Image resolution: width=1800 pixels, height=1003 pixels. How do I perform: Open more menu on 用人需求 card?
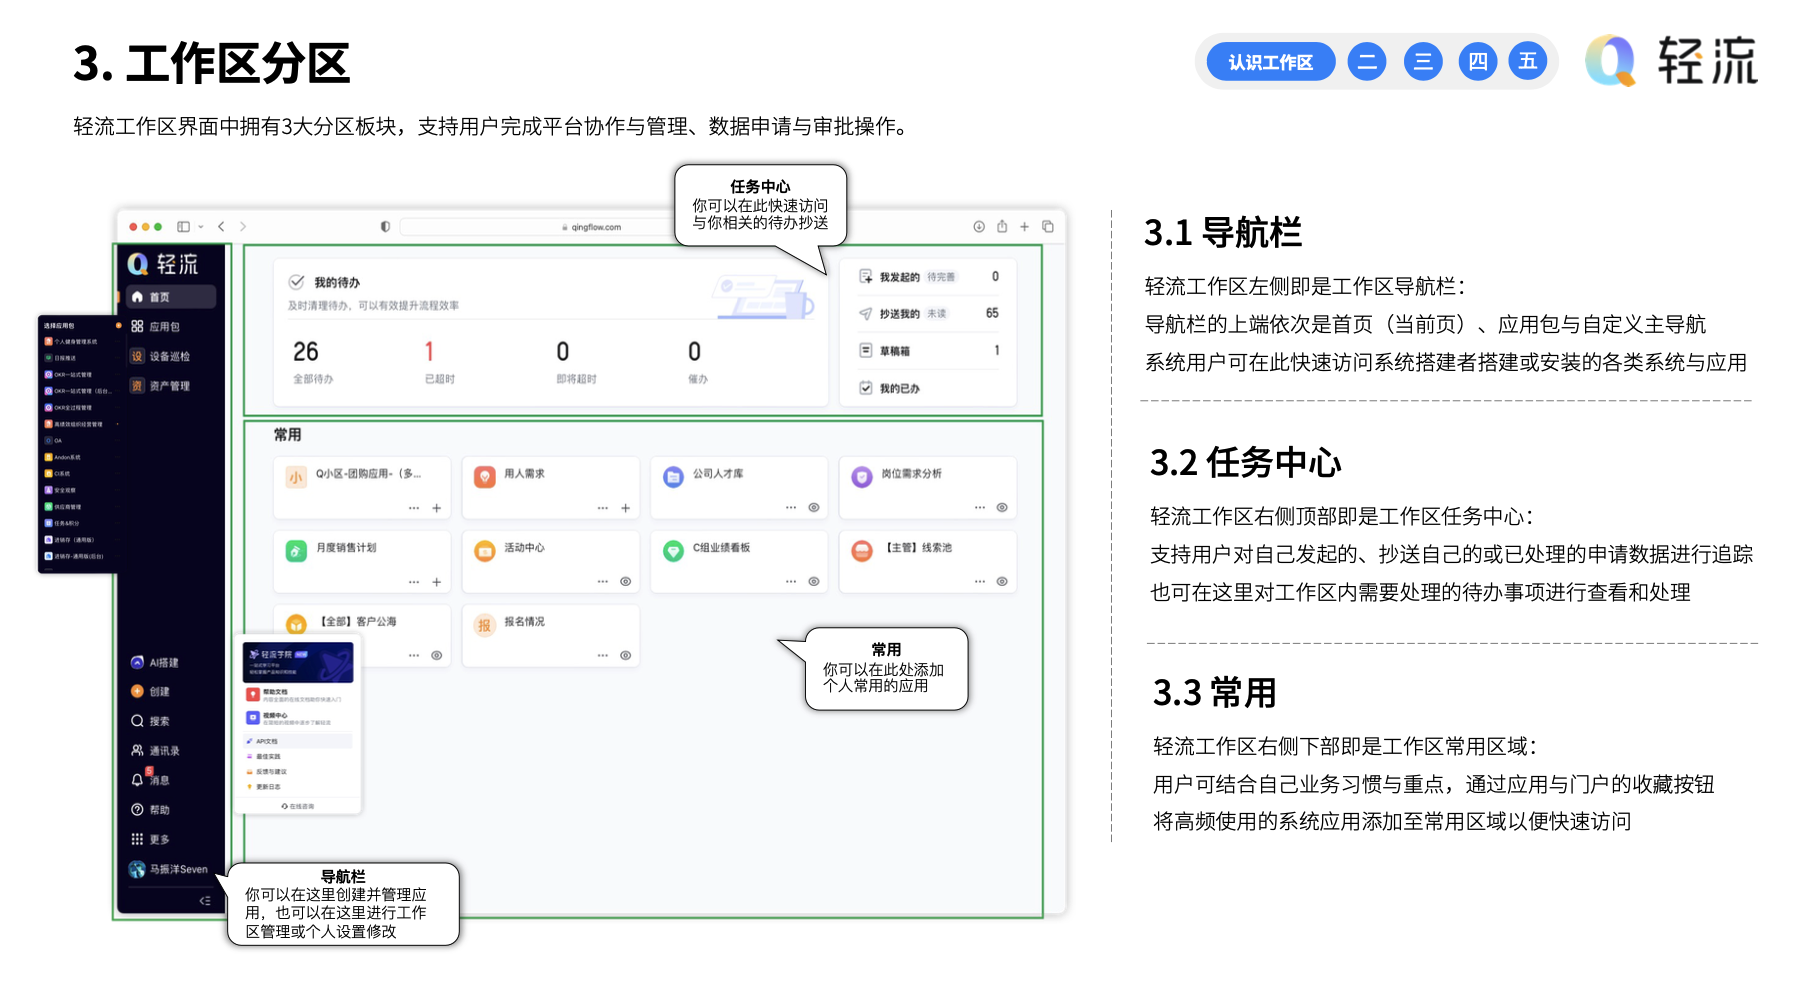pyautogui.click(x=603, y=508)
